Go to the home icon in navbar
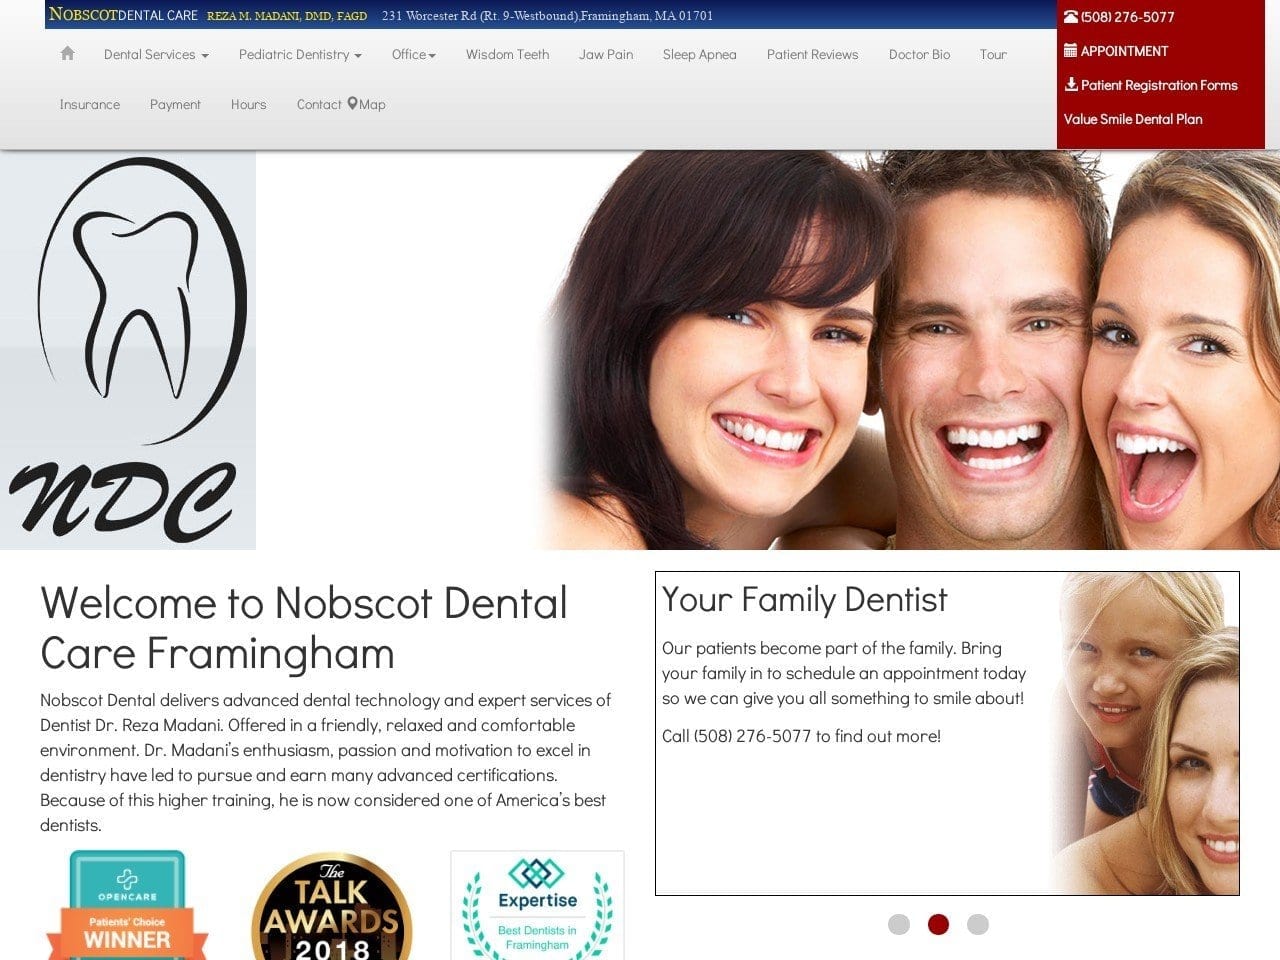1280x960 pixels. coord(67,54)
